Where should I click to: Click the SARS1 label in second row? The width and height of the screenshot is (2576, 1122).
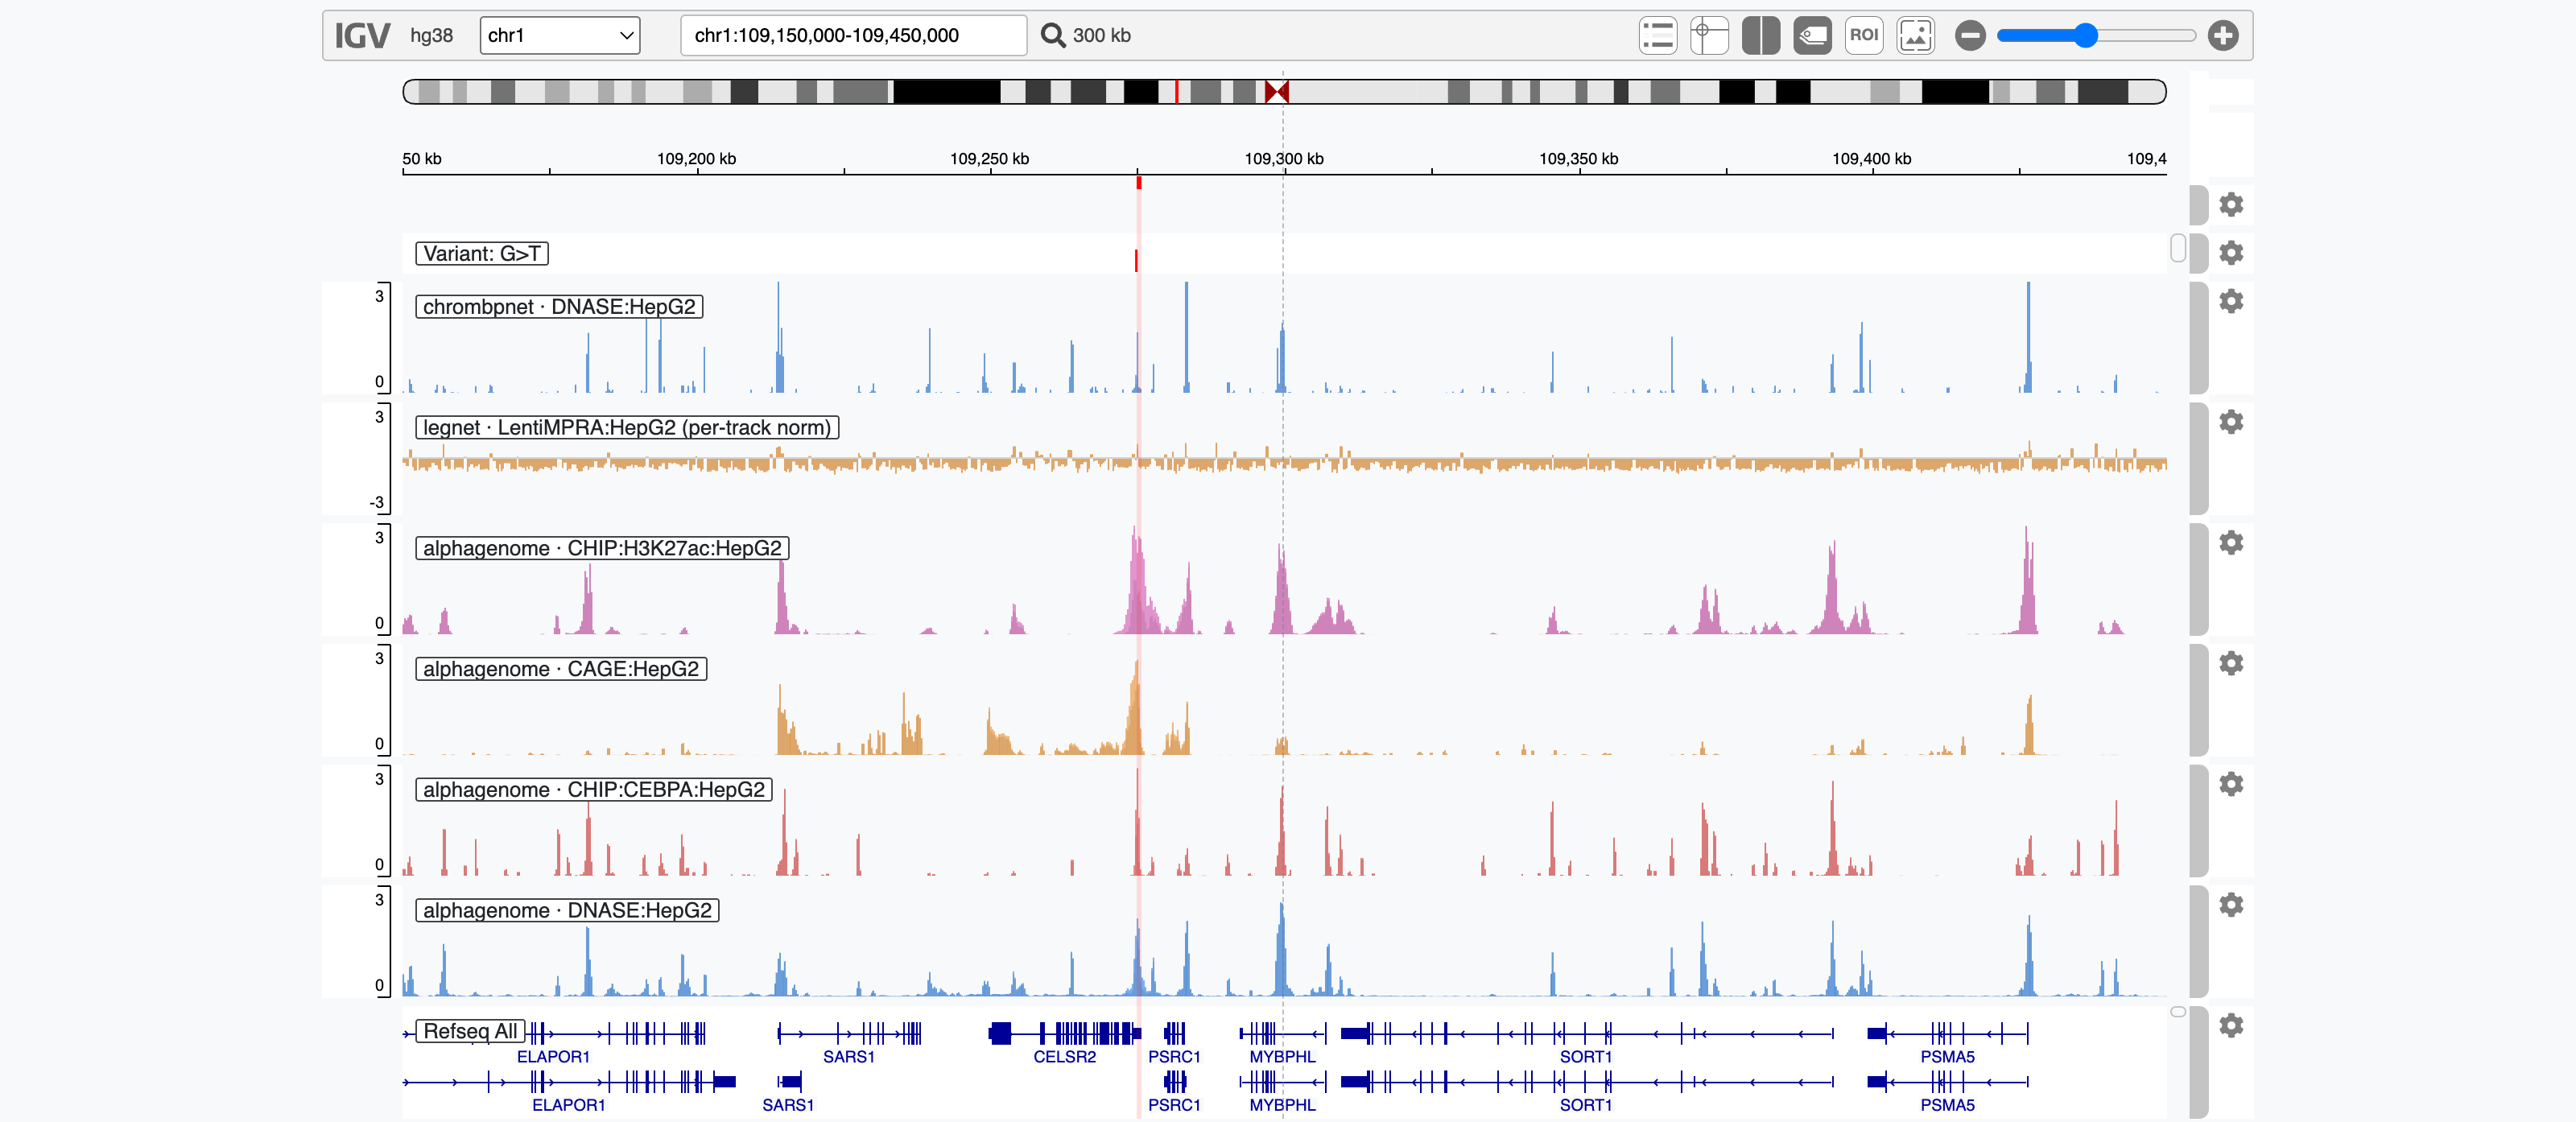pyautogui.click(x=788, y=1105)
